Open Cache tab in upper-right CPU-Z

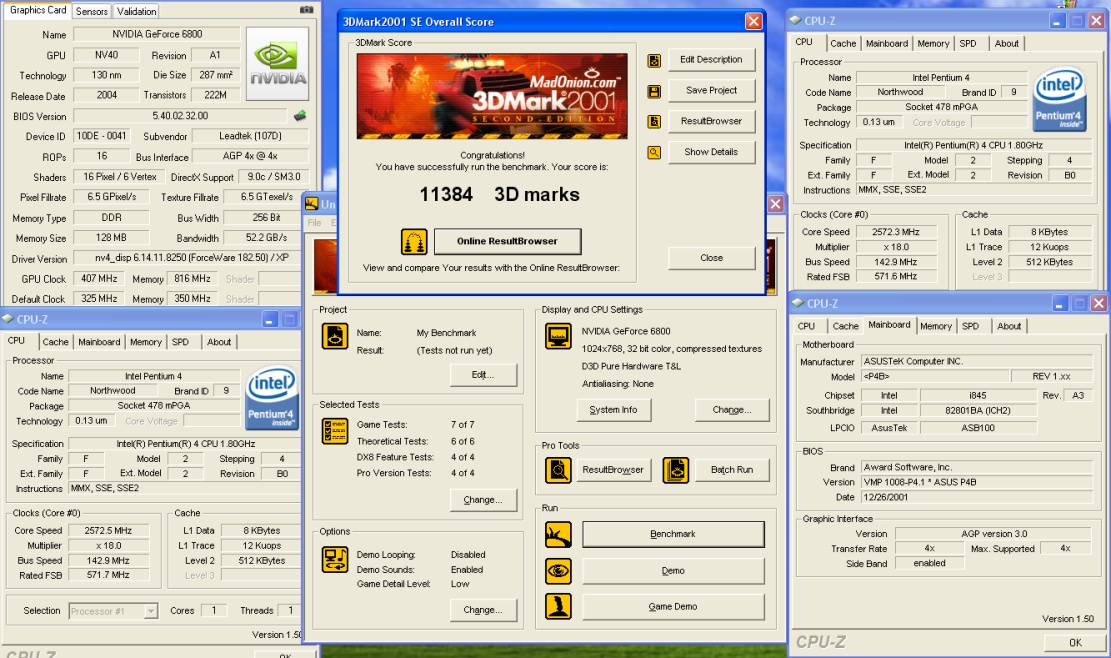(x=843, y=43)
